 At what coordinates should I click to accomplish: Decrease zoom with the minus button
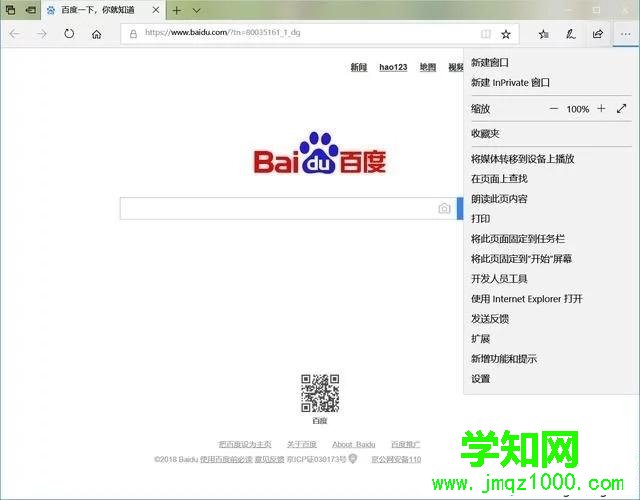coord(553,109)
